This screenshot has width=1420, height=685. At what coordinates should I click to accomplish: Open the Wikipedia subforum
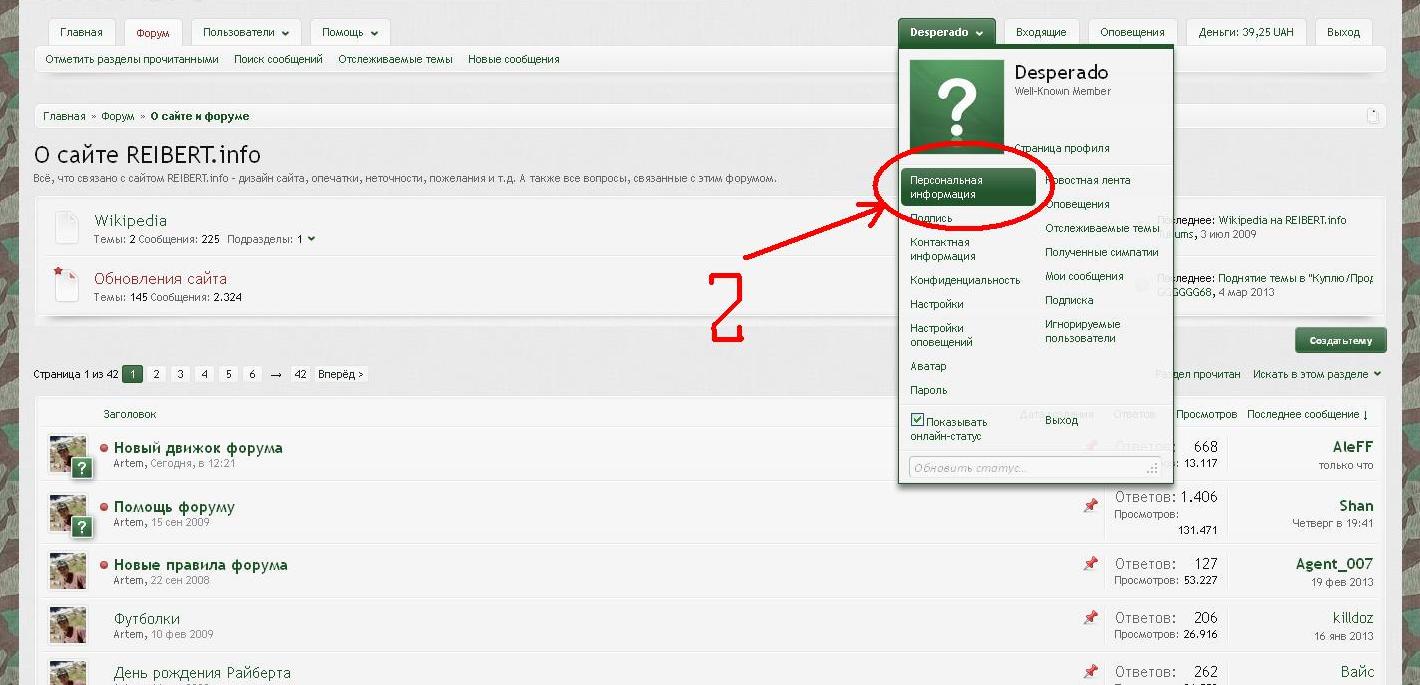click(x=130, y=220)
